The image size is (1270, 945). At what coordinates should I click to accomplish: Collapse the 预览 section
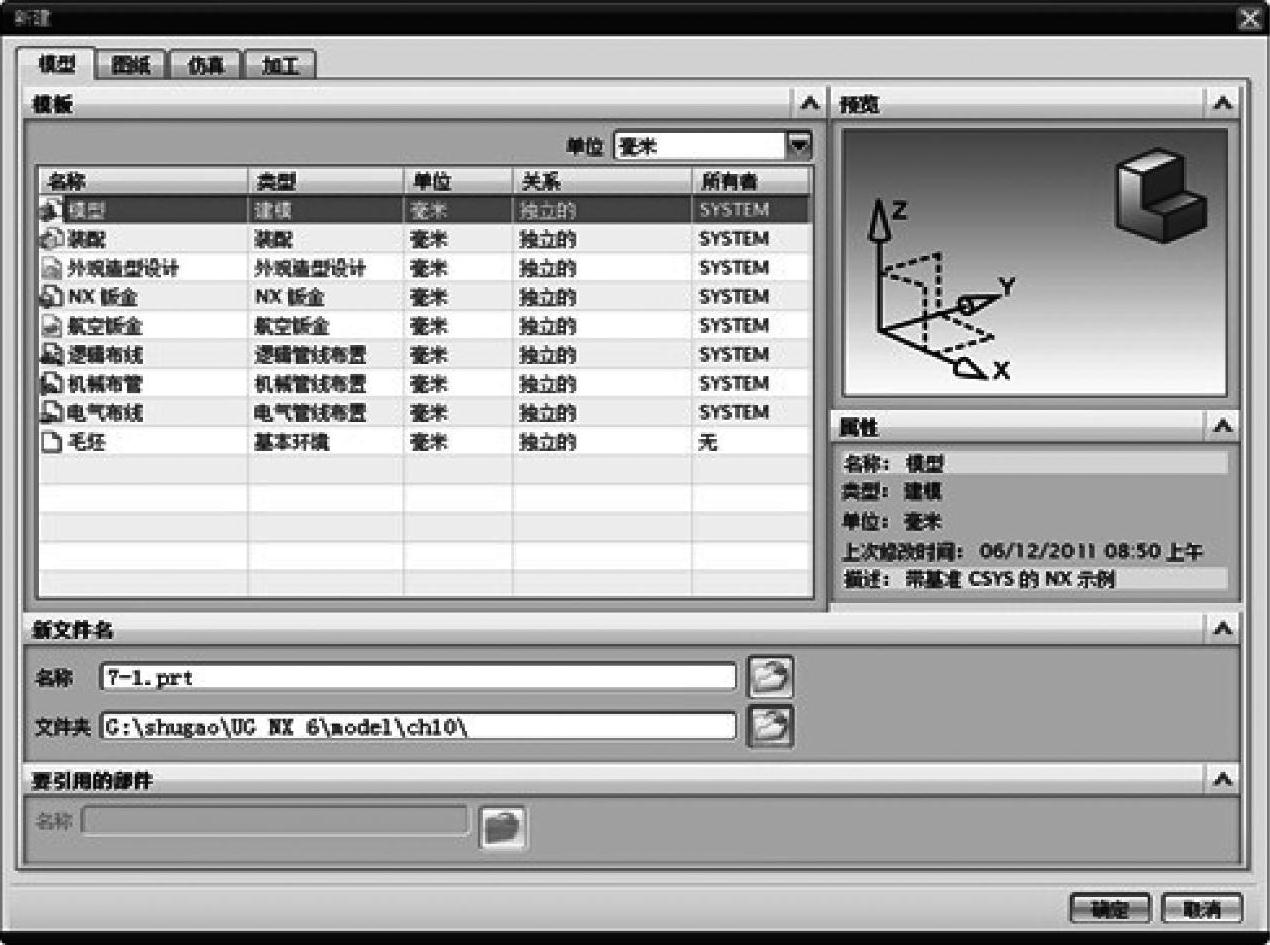(x=1223, y=104)
